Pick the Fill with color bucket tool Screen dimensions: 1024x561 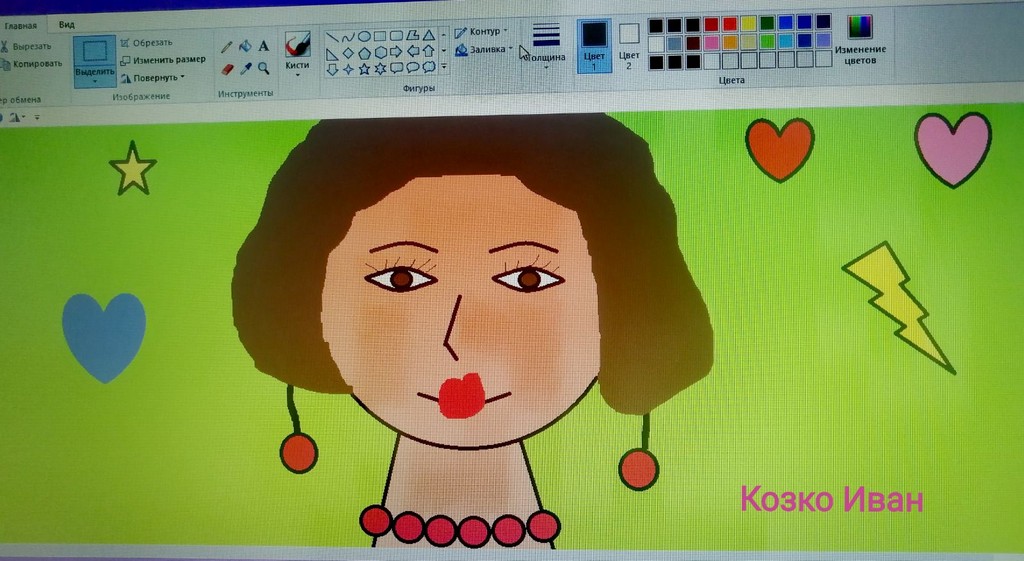click(x=245, y=46)
